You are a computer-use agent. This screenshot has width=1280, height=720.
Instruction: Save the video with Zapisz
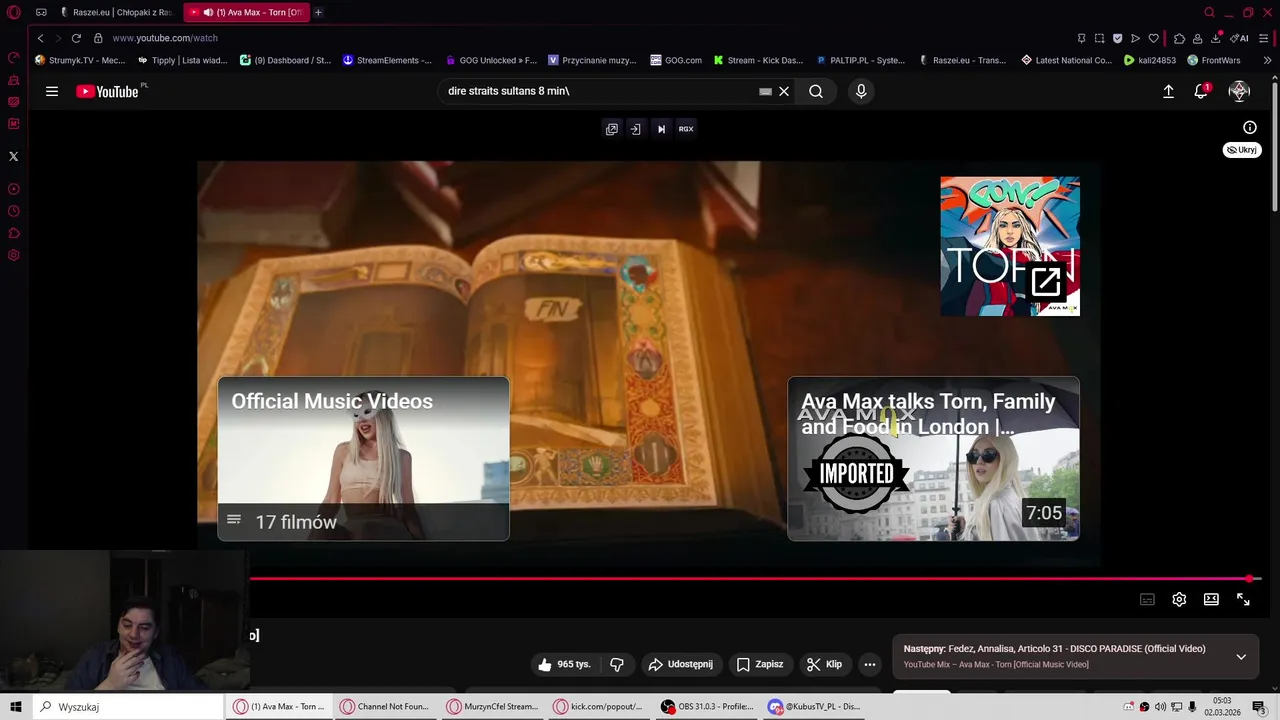(760, 664)
